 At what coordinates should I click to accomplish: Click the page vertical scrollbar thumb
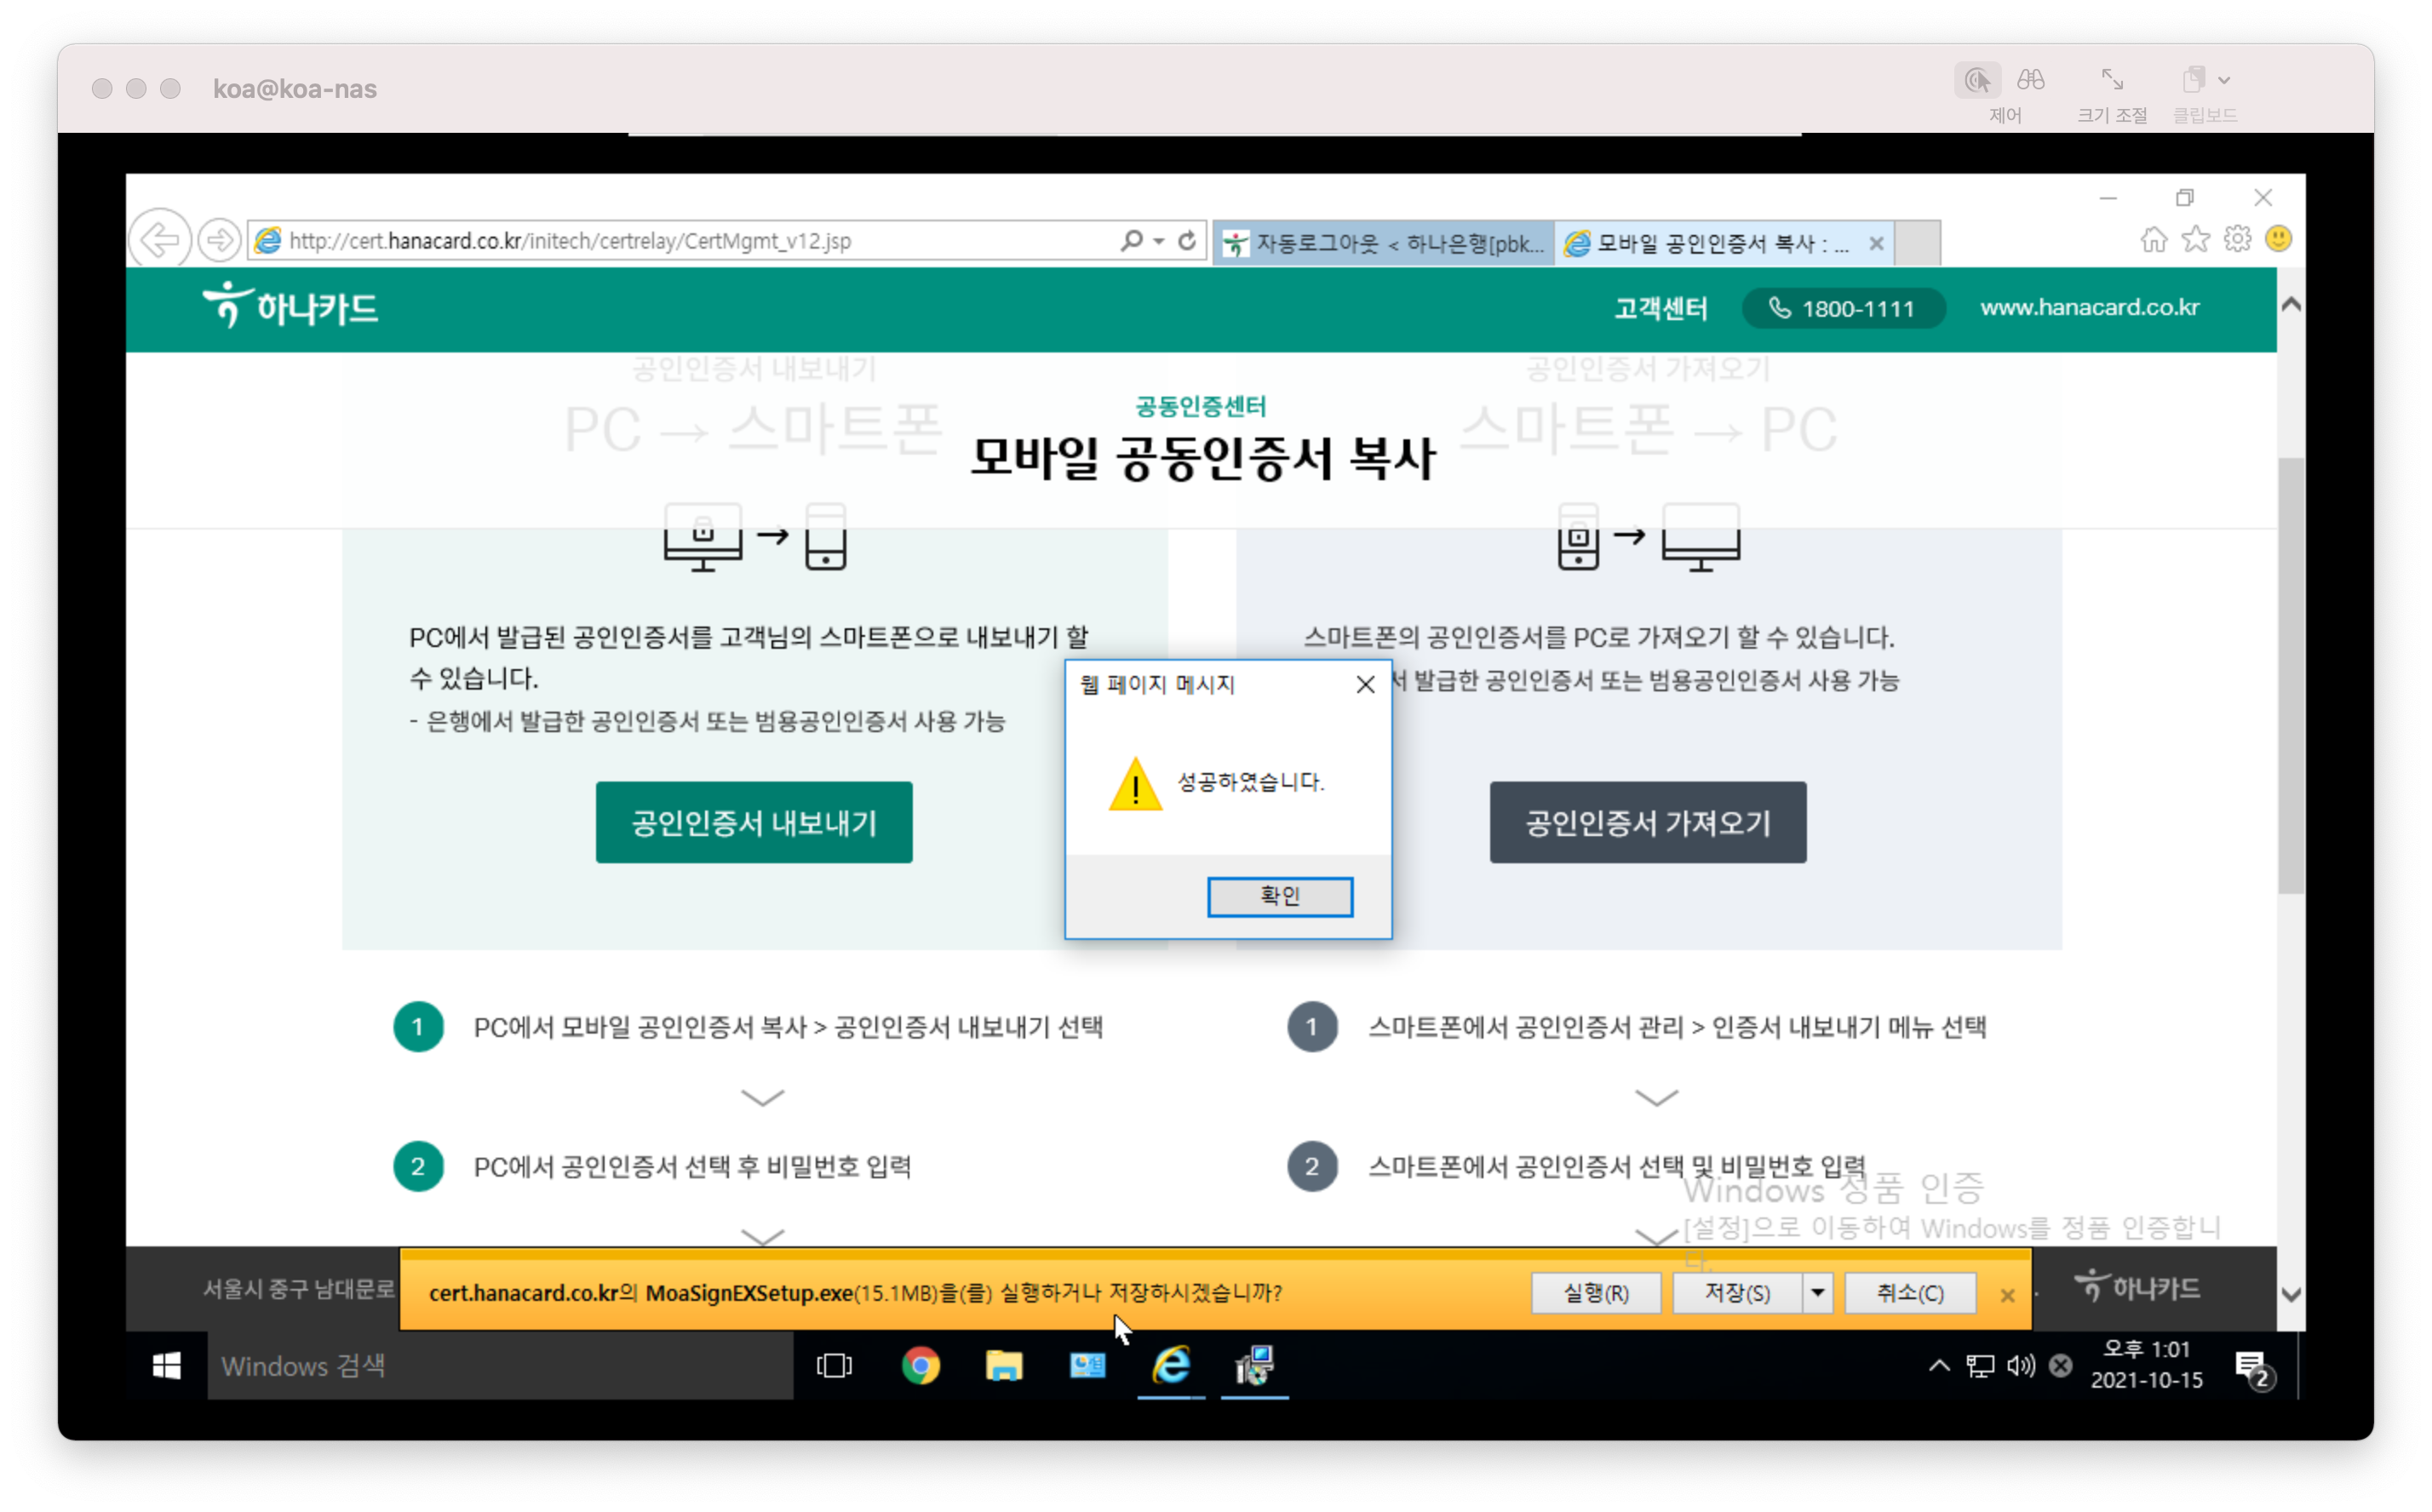point(2291,675)
